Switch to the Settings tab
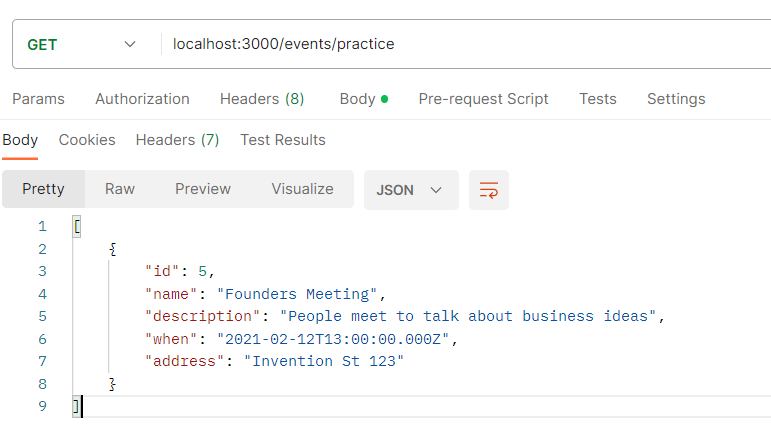 point(676,99)
